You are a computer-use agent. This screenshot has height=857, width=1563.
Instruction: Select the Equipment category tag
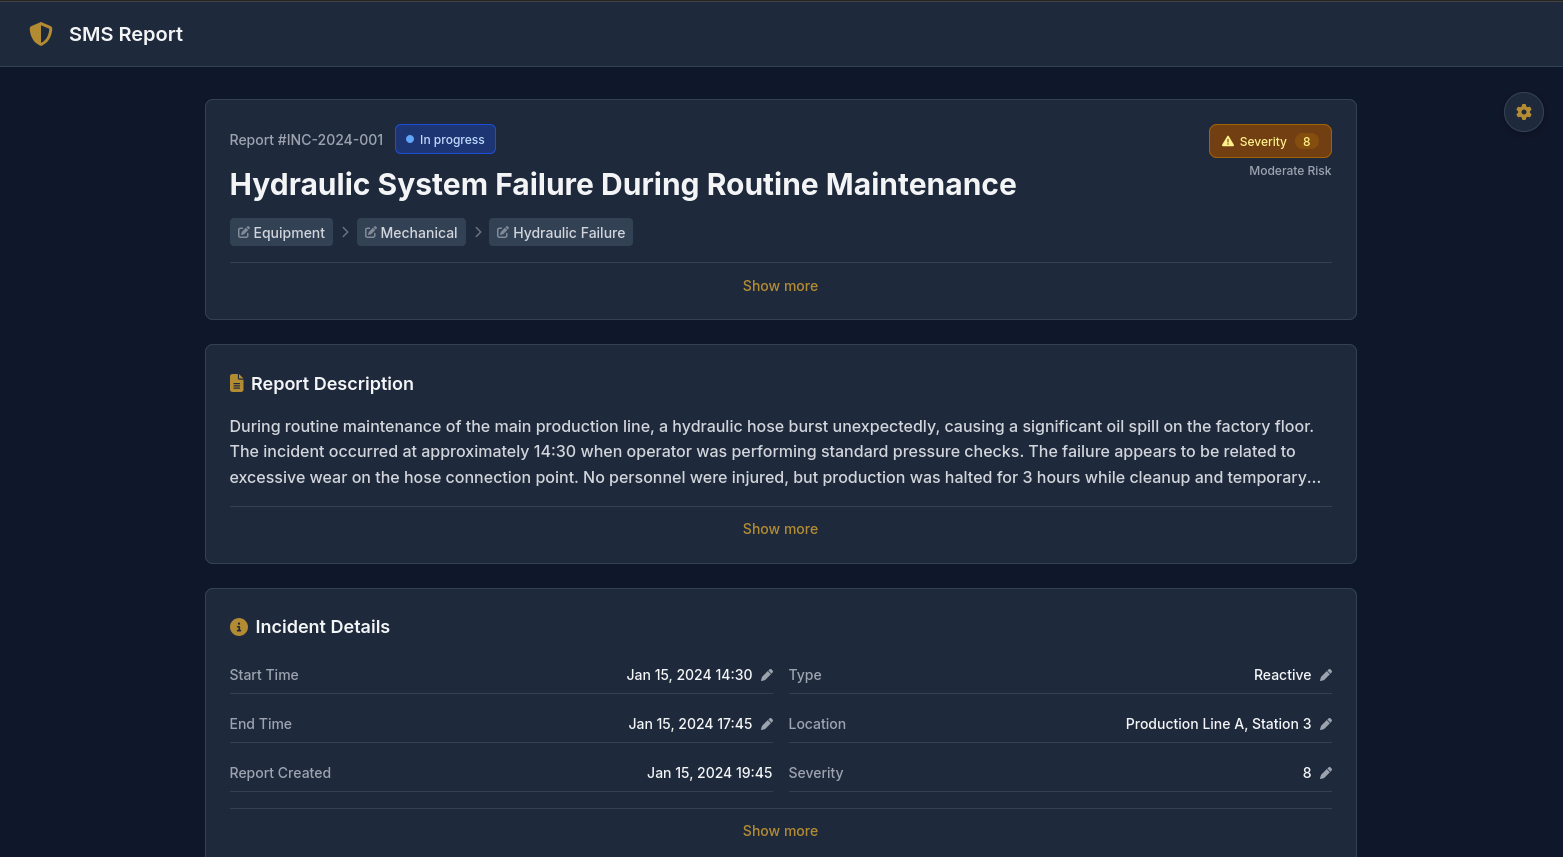point(281,233)
